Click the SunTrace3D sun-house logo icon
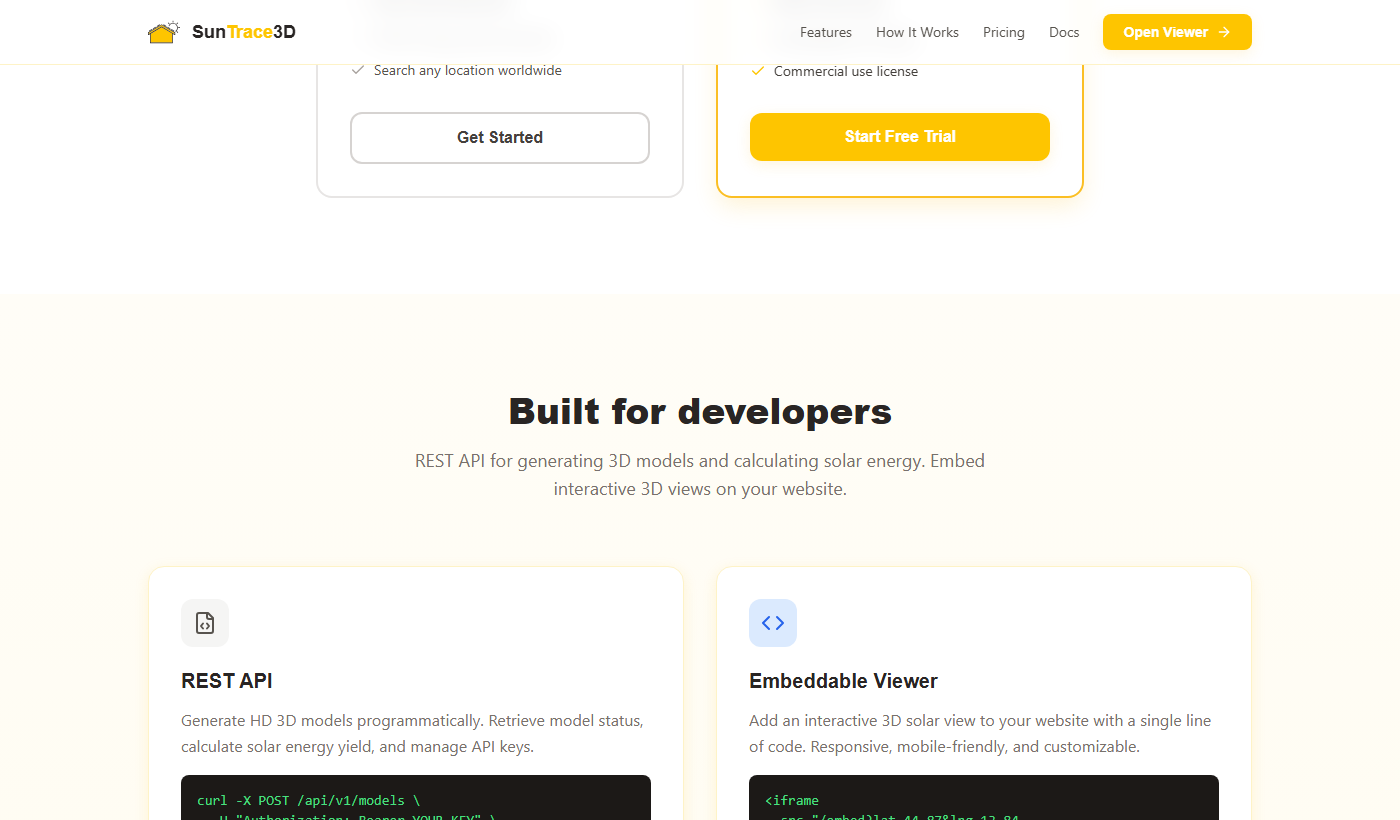Screen dimensions: 1400x820 163,31
